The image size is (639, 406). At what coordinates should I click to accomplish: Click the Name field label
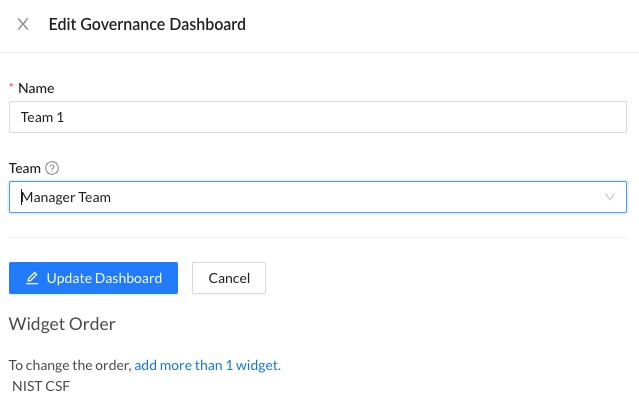click(36, 88)
